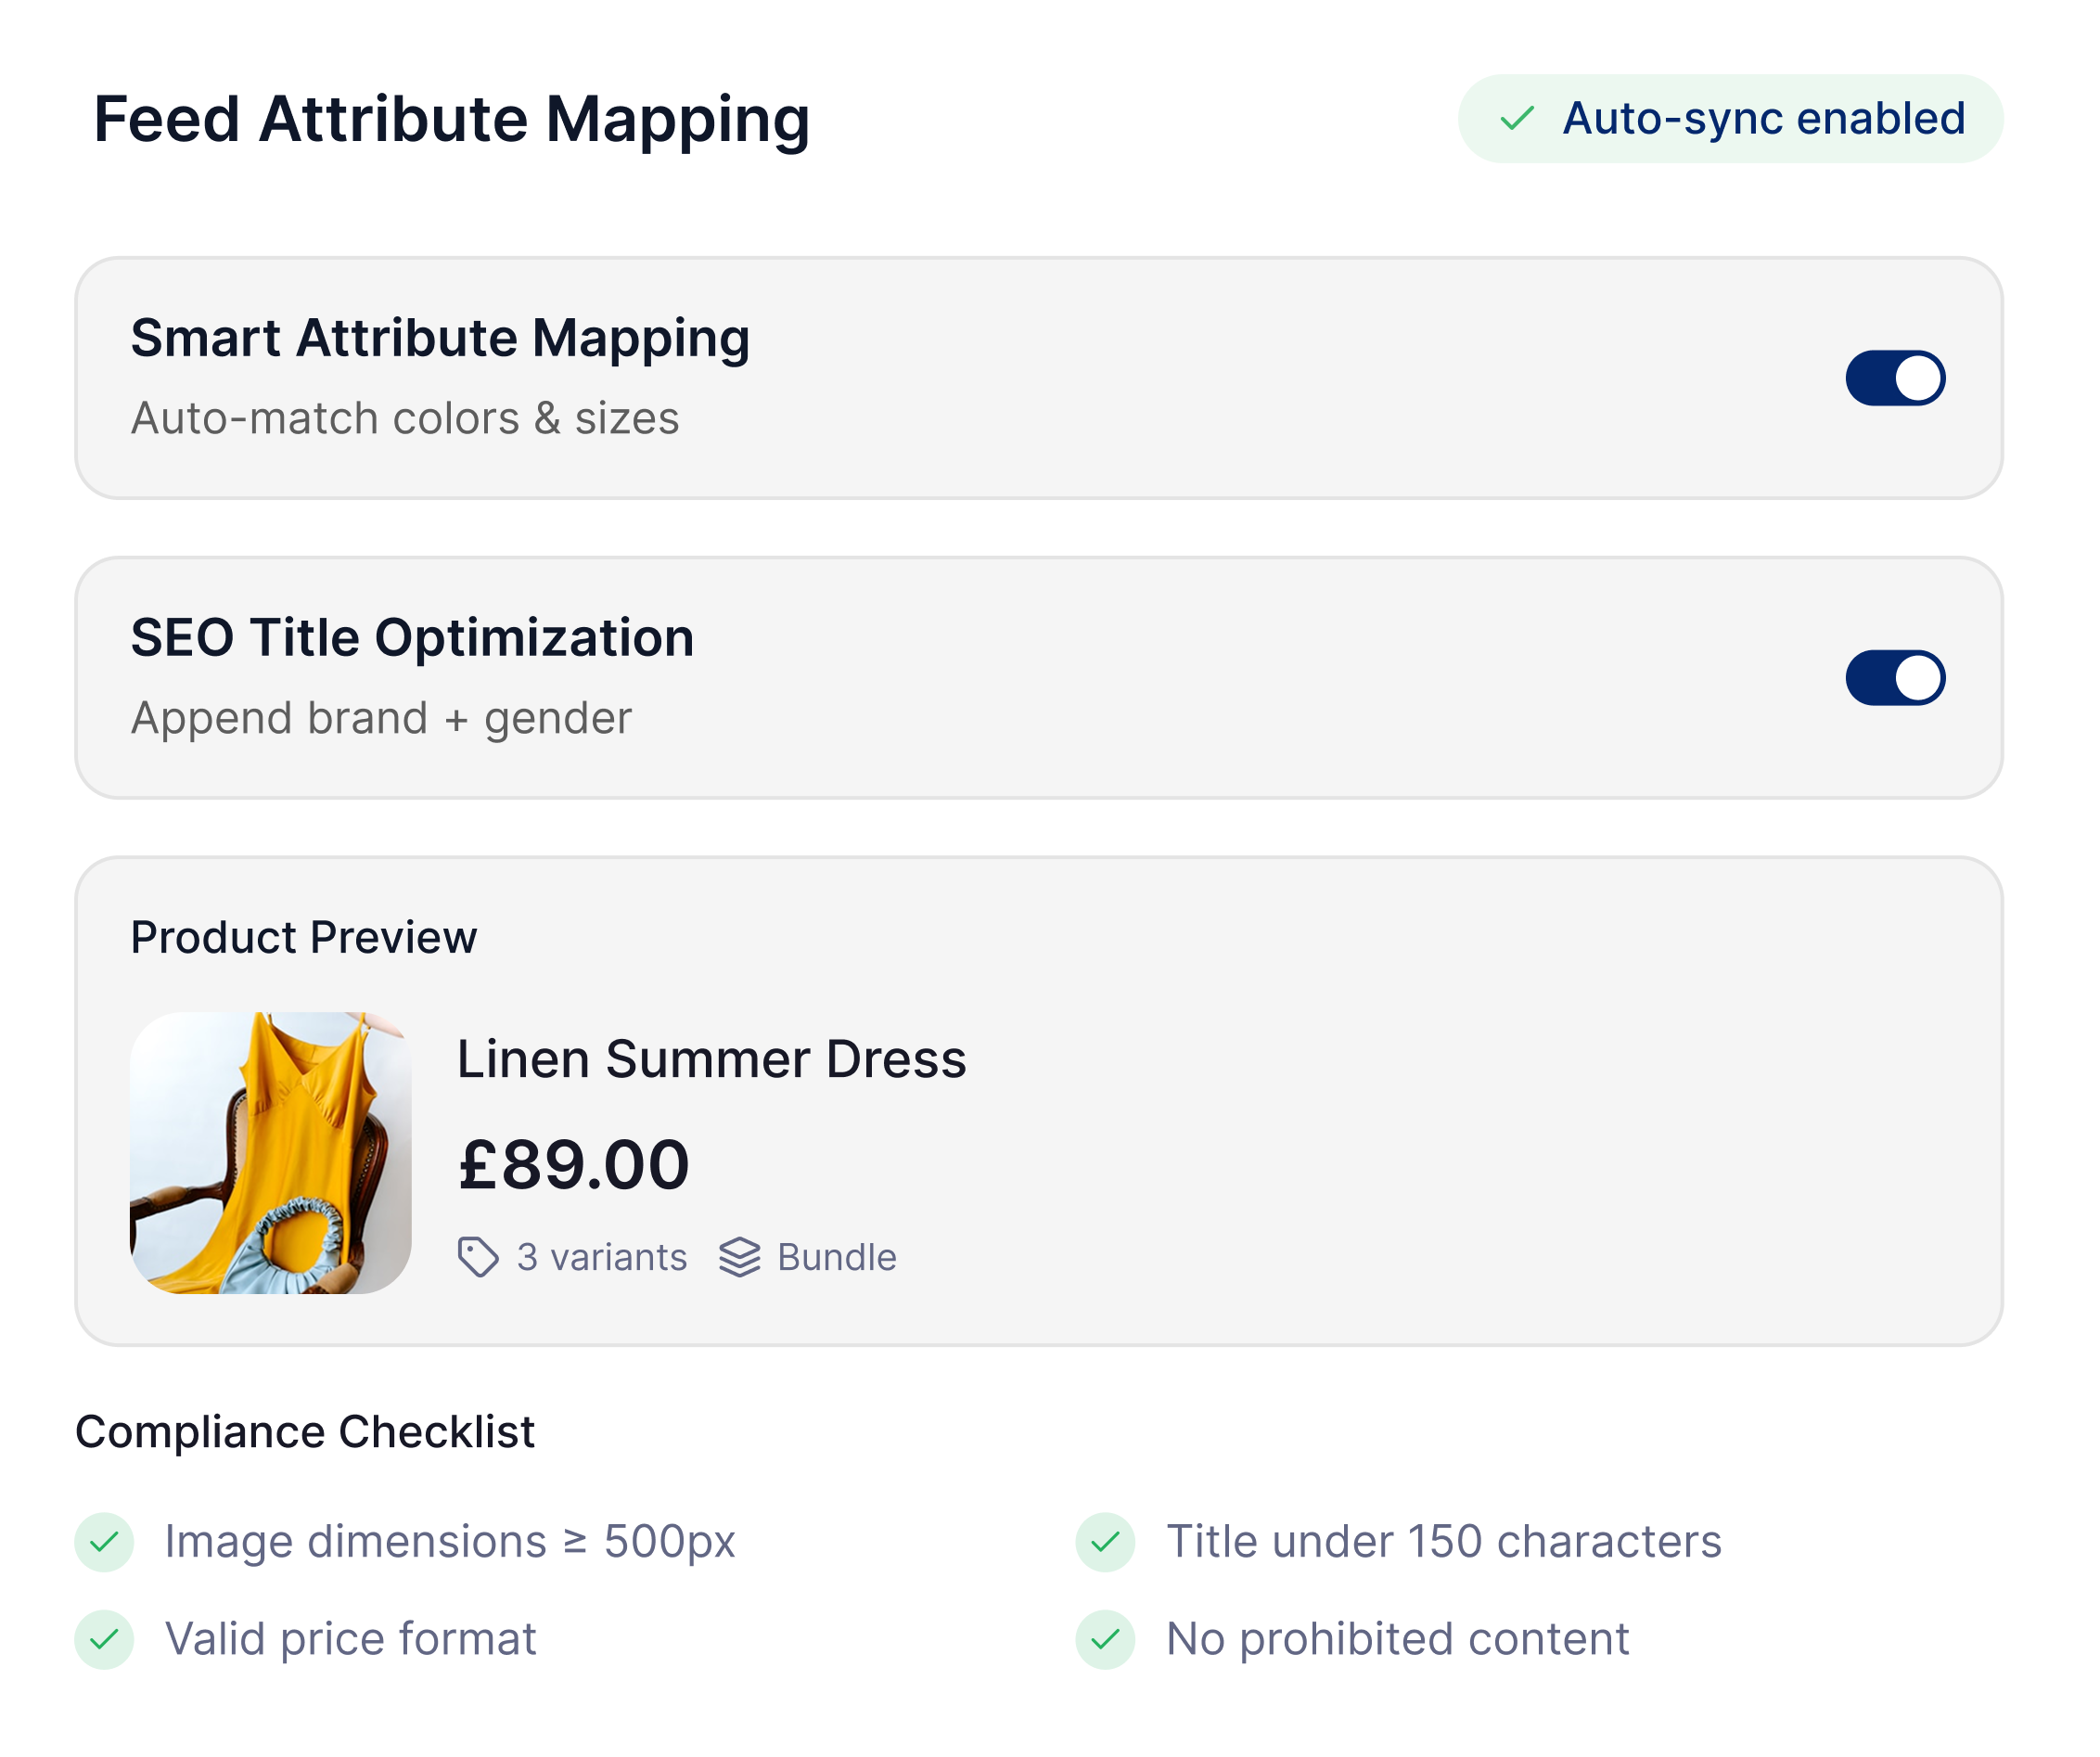Click the Valid price format check icon
This screenshot has width=2100, height=1757.
(x=104, y=1640)
